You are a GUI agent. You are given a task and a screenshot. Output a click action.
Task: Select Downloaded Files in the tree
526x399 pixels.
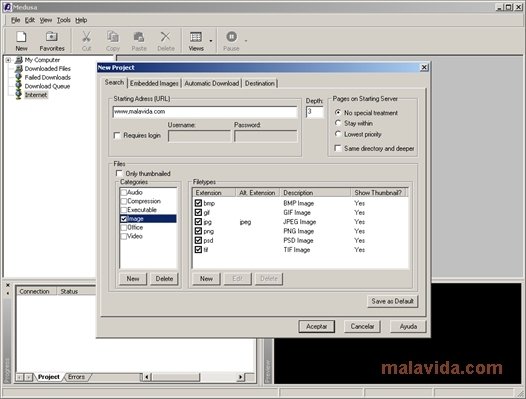[x=47, y=69]
